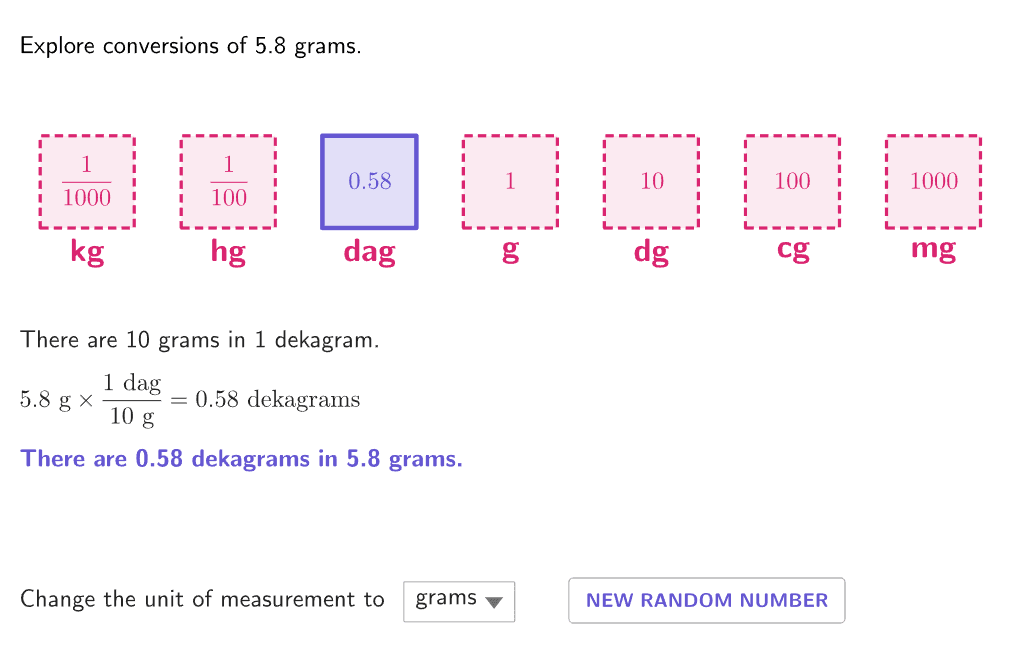
Task: Click the kg unit label
Action: click(87, 250)
